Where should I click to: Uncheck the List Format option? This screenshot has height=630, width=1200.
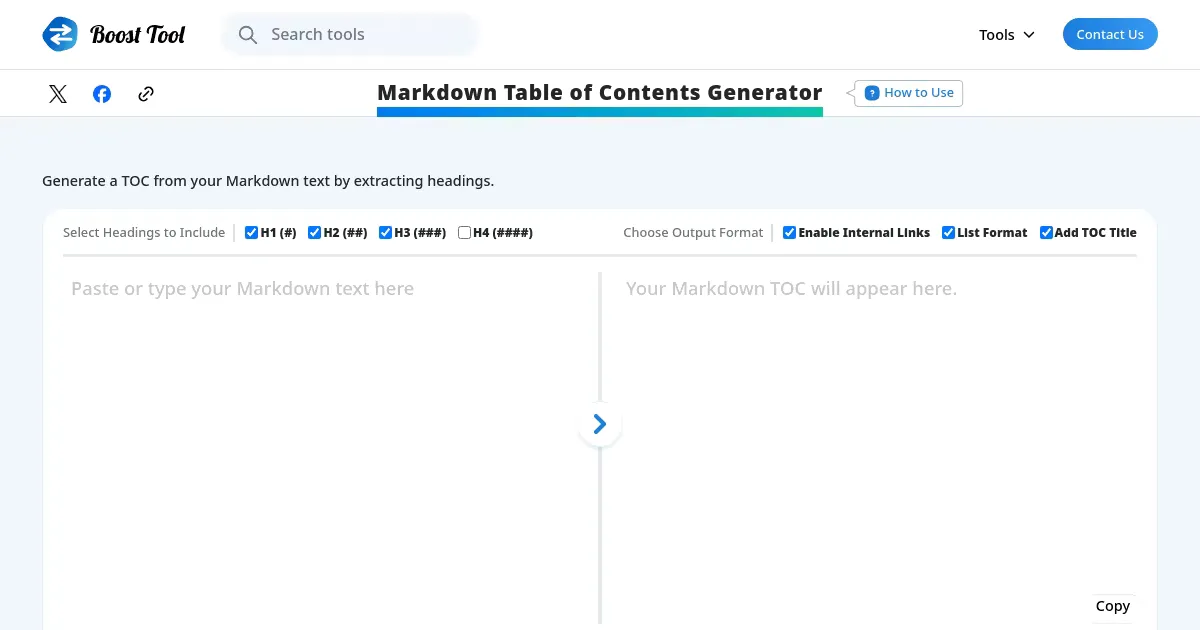pos(949,233)
